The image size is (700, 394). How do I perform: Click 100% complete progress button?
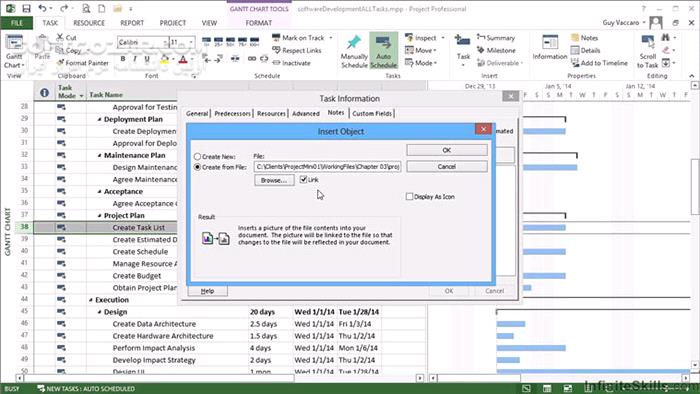254,42
